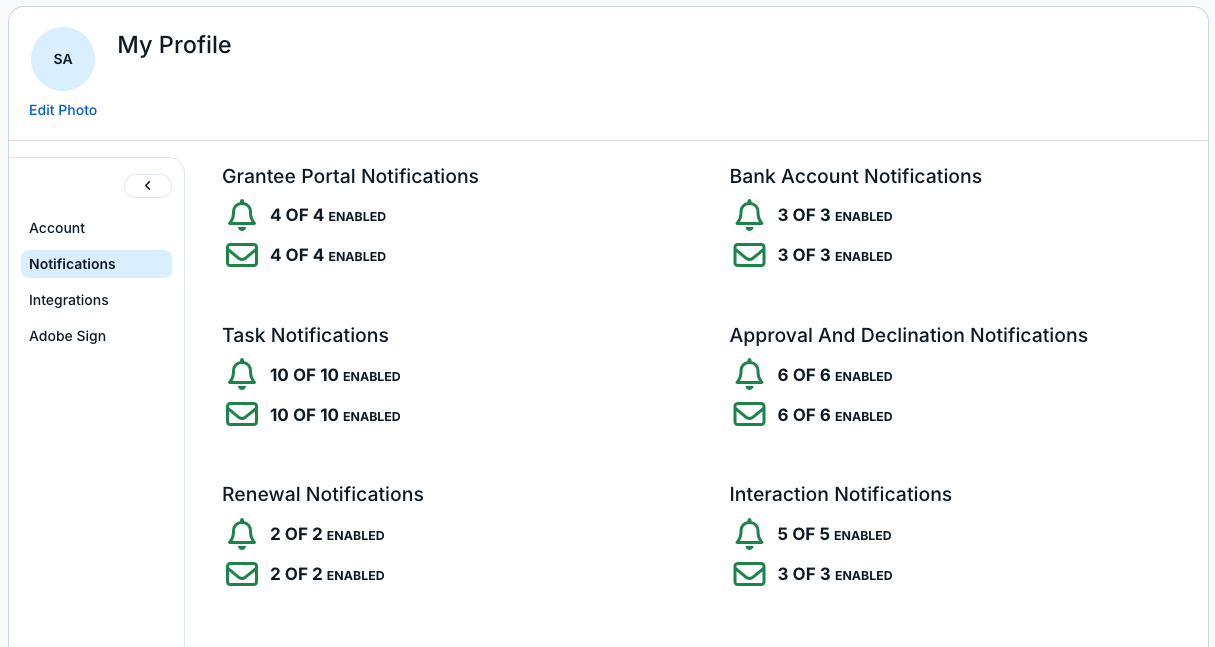
Task: Click the Approval And Declination Notifications heading
Action: [x=909, y=335]
